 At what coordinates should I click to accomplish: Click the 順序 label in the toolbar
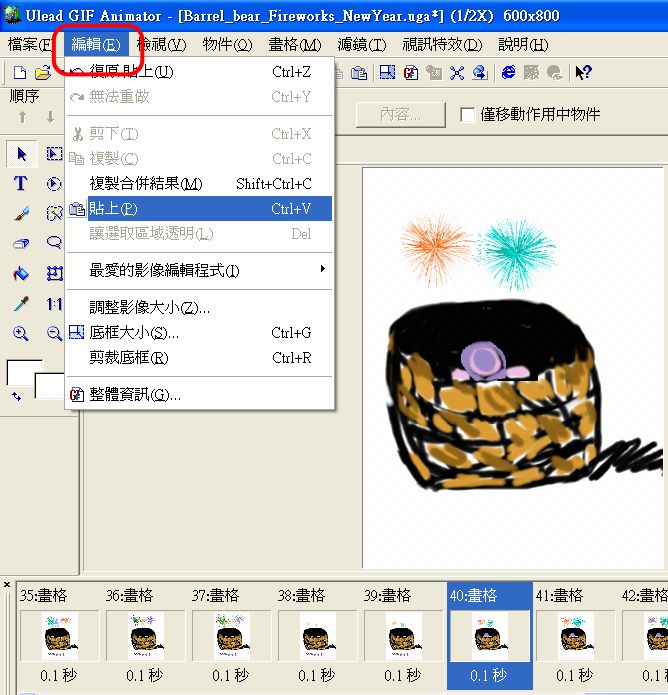coord(24,96)
